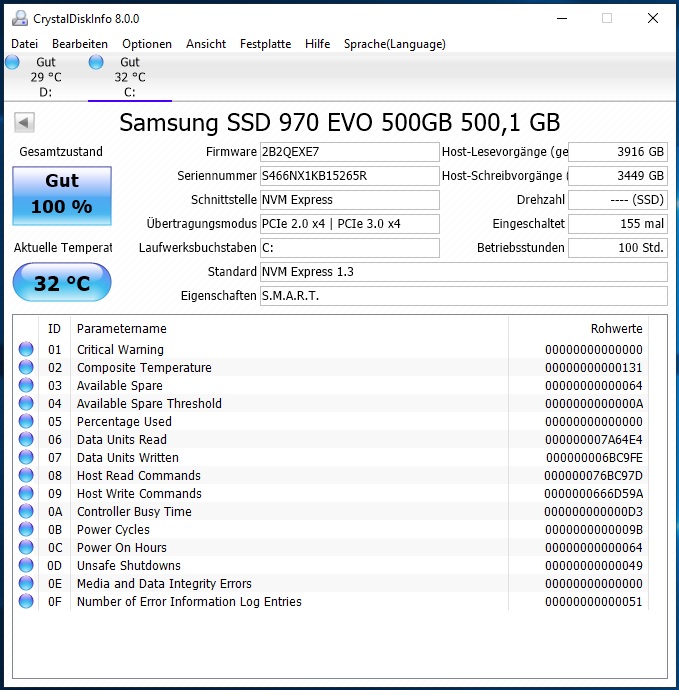Click the Schnittstelle field NVM Express
The width and height of the screenshot is (679, 690).
coord(350,200)
